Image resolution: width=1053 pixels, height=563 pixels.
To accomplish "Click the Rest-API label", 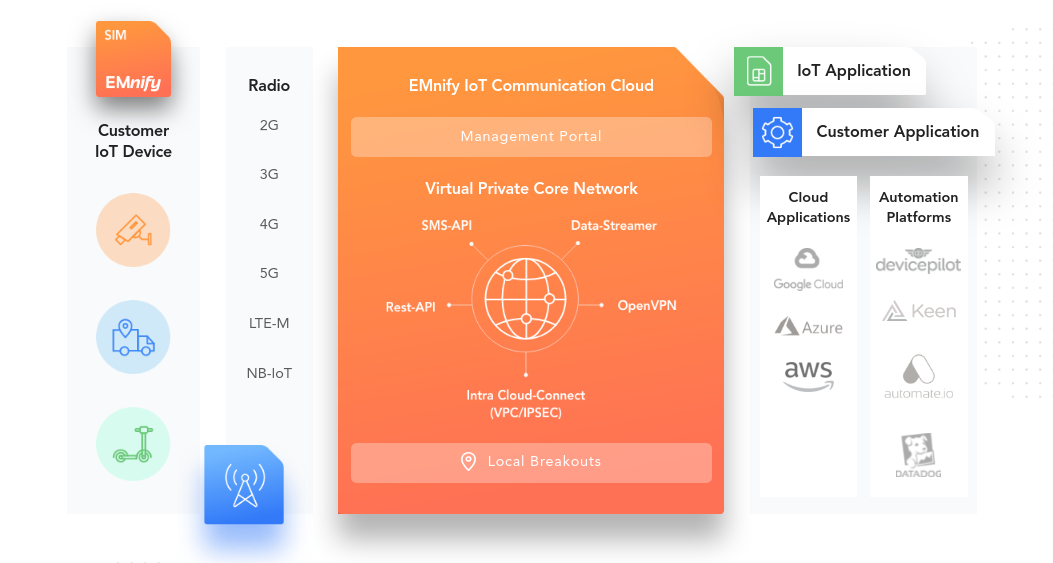I will pyautogui.click(x=410, y=307).
